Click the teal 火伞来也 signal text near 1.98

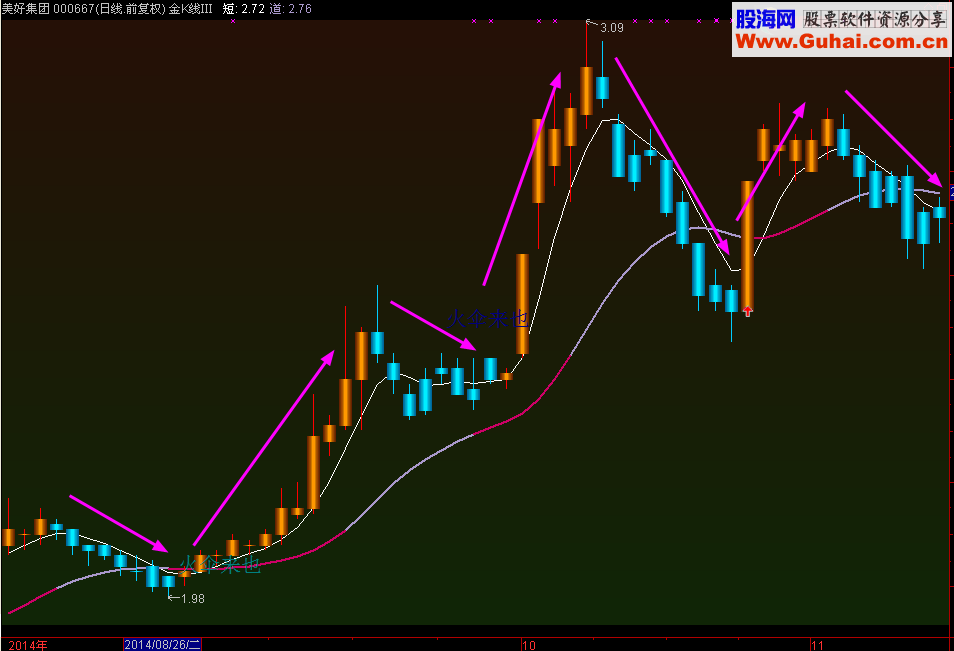point(220,565)
